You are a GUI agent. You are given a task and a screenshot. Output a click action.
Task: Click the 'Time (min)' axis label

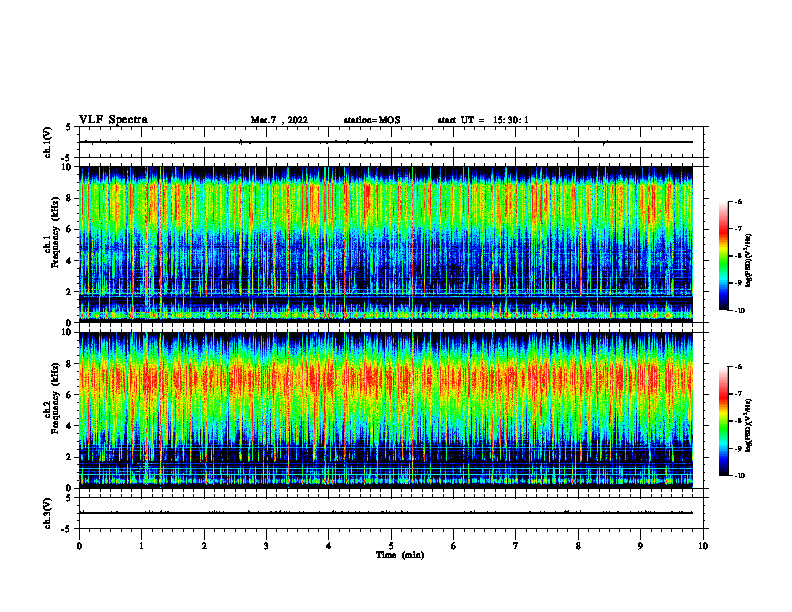(x=400, y=555)
